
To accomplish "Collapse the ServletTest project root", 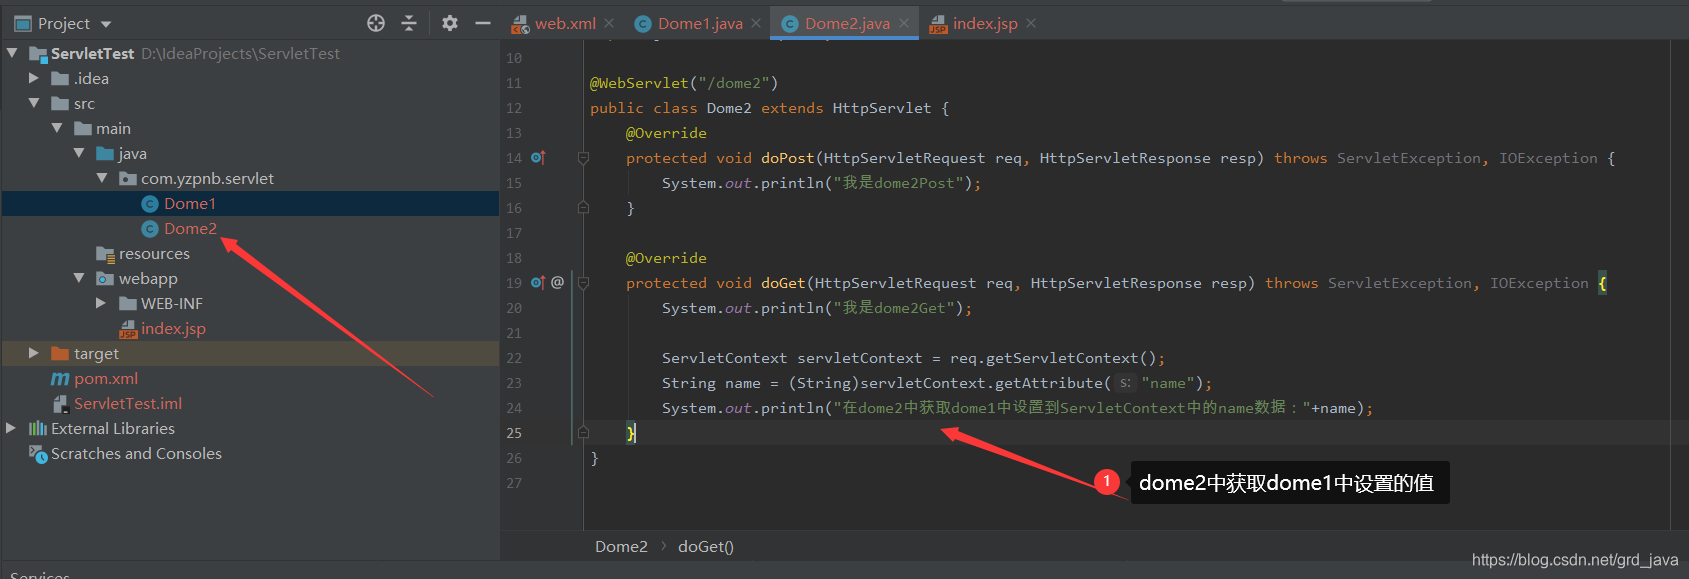I will (12, 53).
